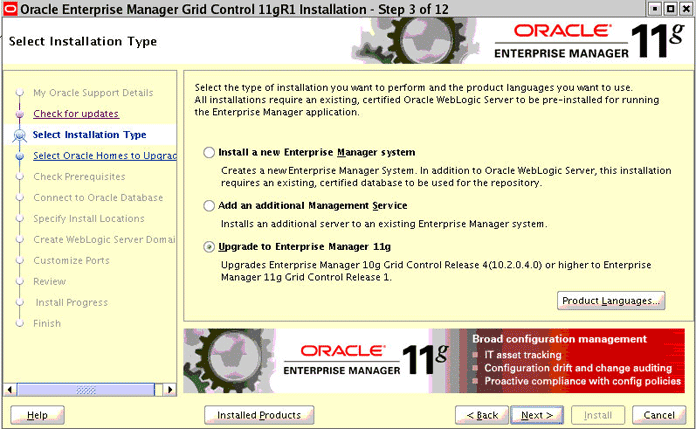
Task: Proceed with the Next button
Action: tap(537, 415)
